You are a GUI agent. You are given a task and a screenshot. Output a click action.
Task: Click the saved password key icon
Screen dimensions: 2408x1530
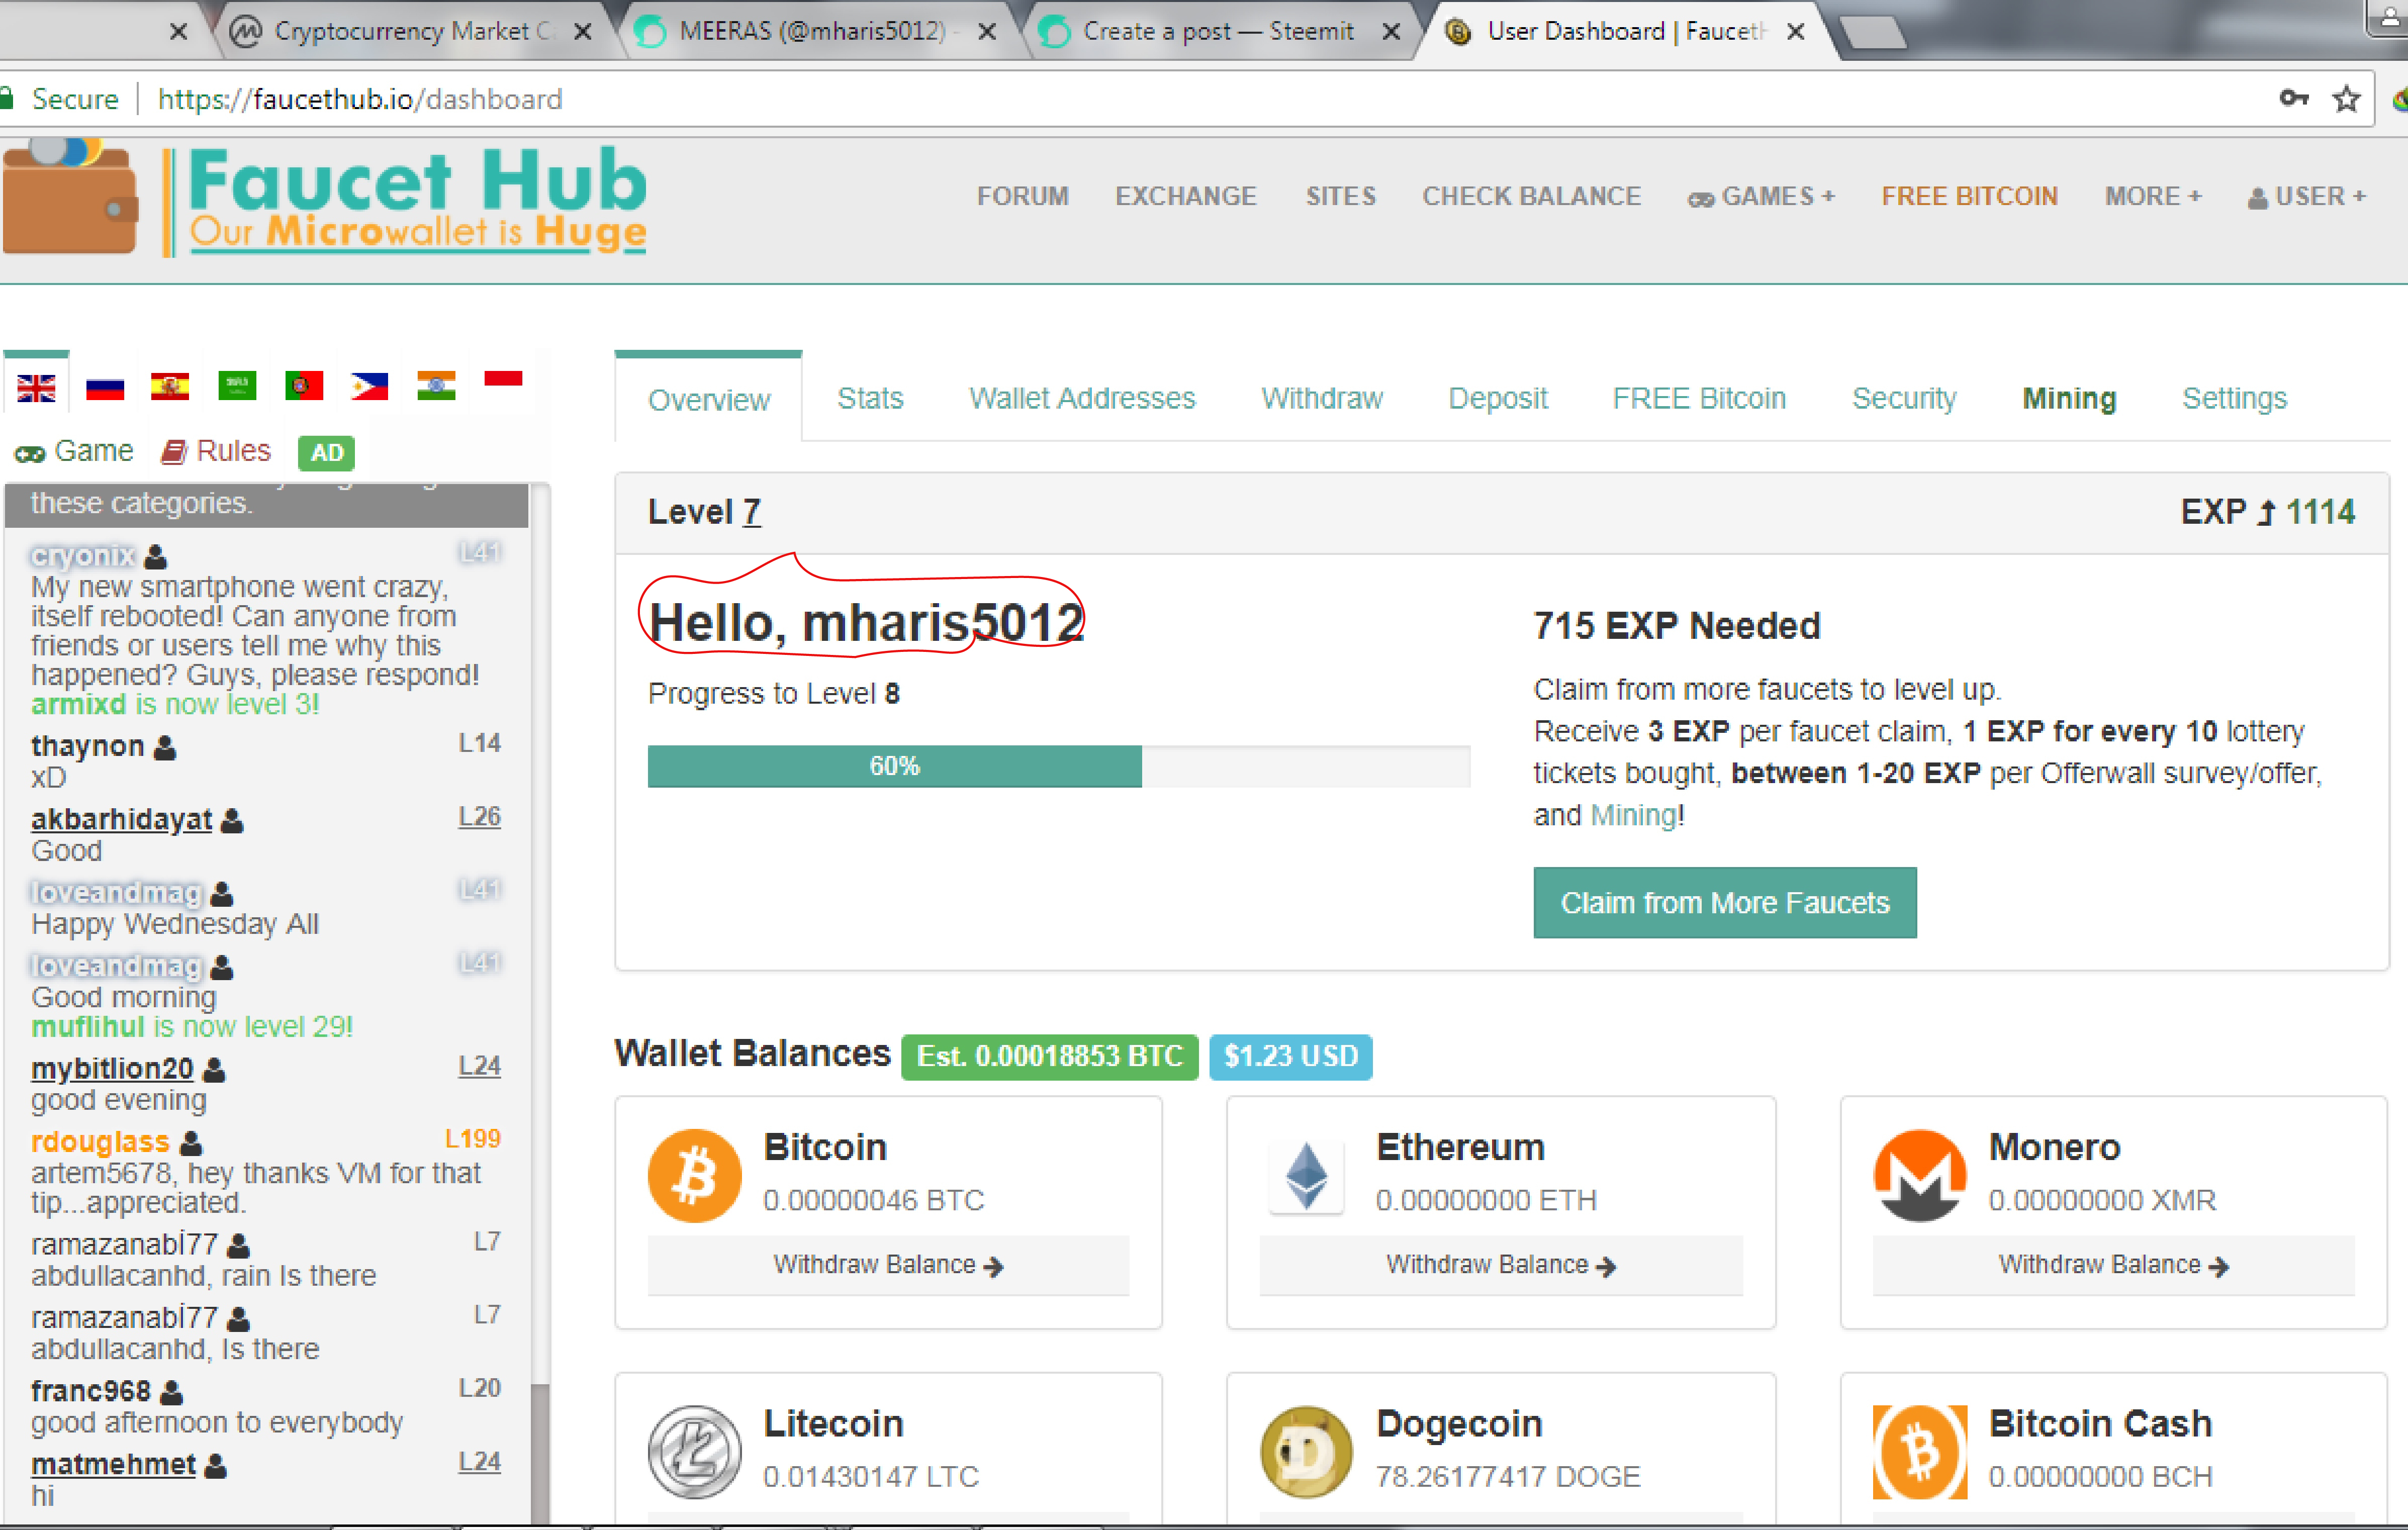pyautogui.click(x=2293, y=98)
